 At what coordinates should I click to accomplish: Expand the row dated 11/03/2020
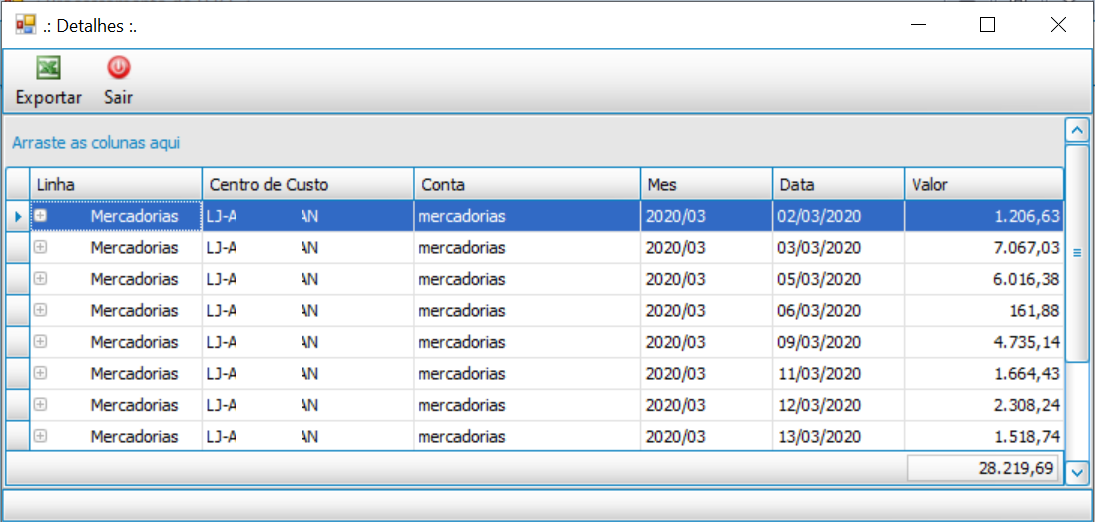click(x=41, y=372)
